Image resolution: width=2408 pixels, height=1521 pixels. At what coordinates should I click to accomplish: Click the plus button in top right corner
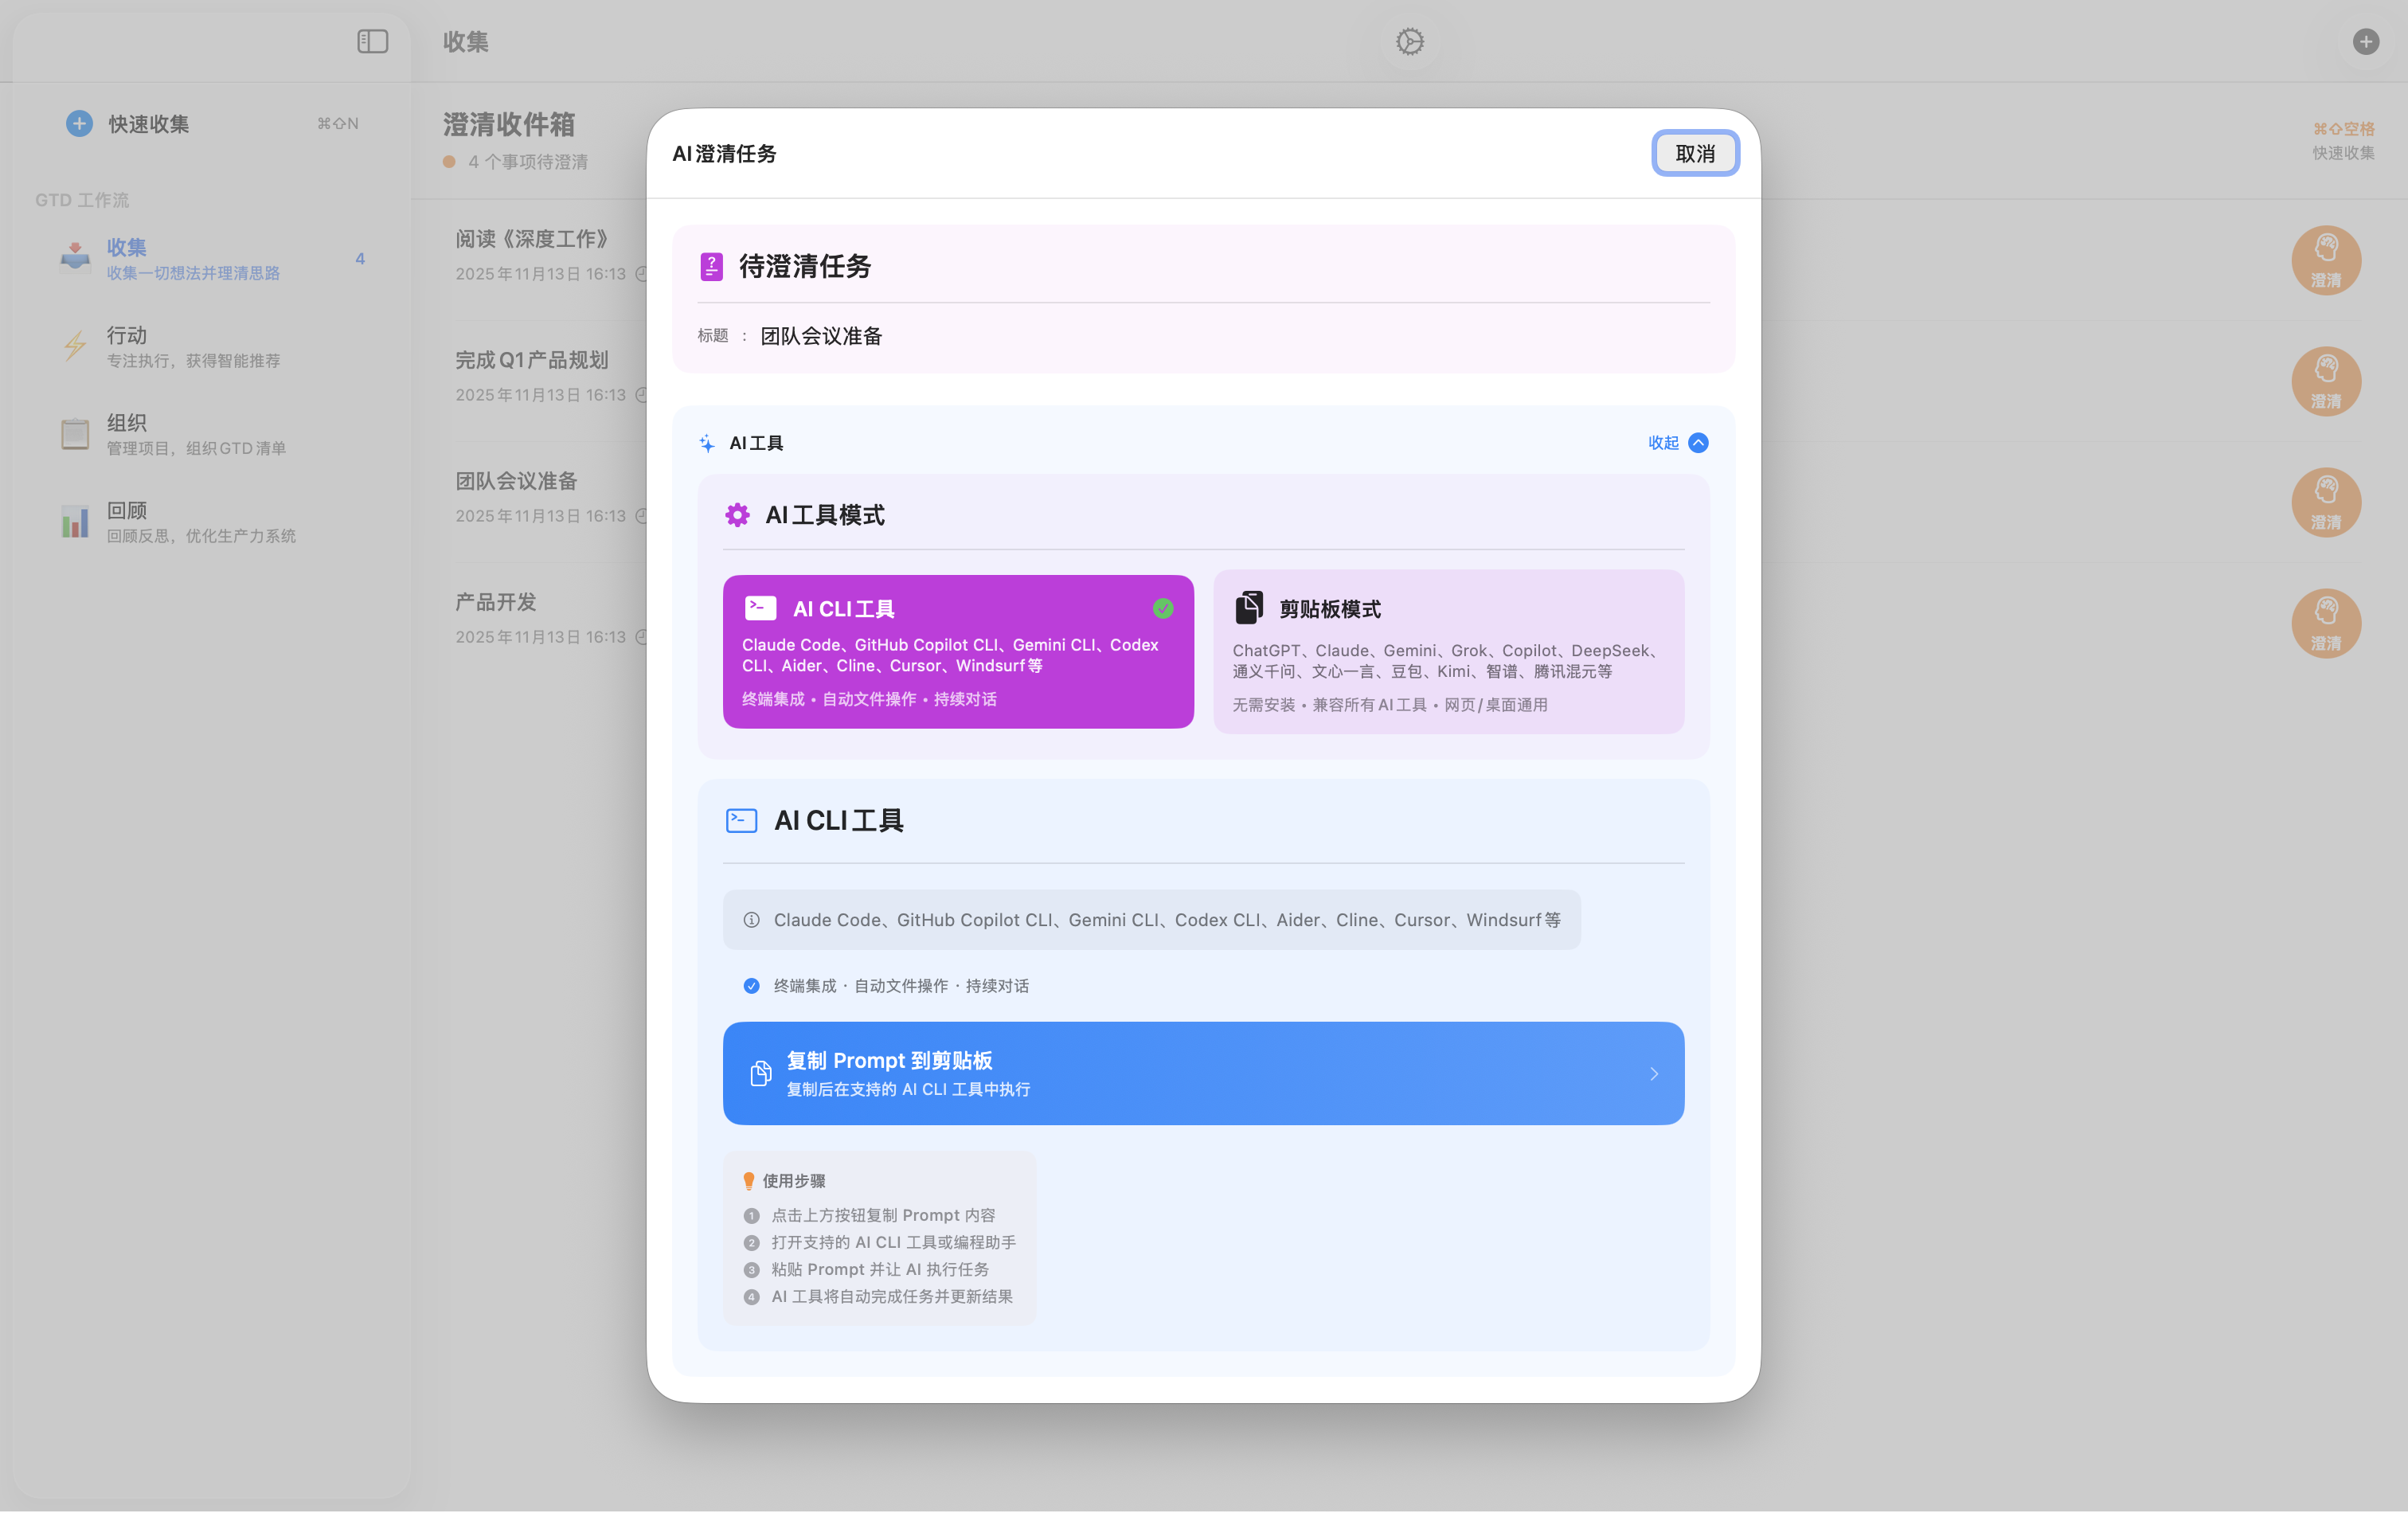tap(2365, 41)
